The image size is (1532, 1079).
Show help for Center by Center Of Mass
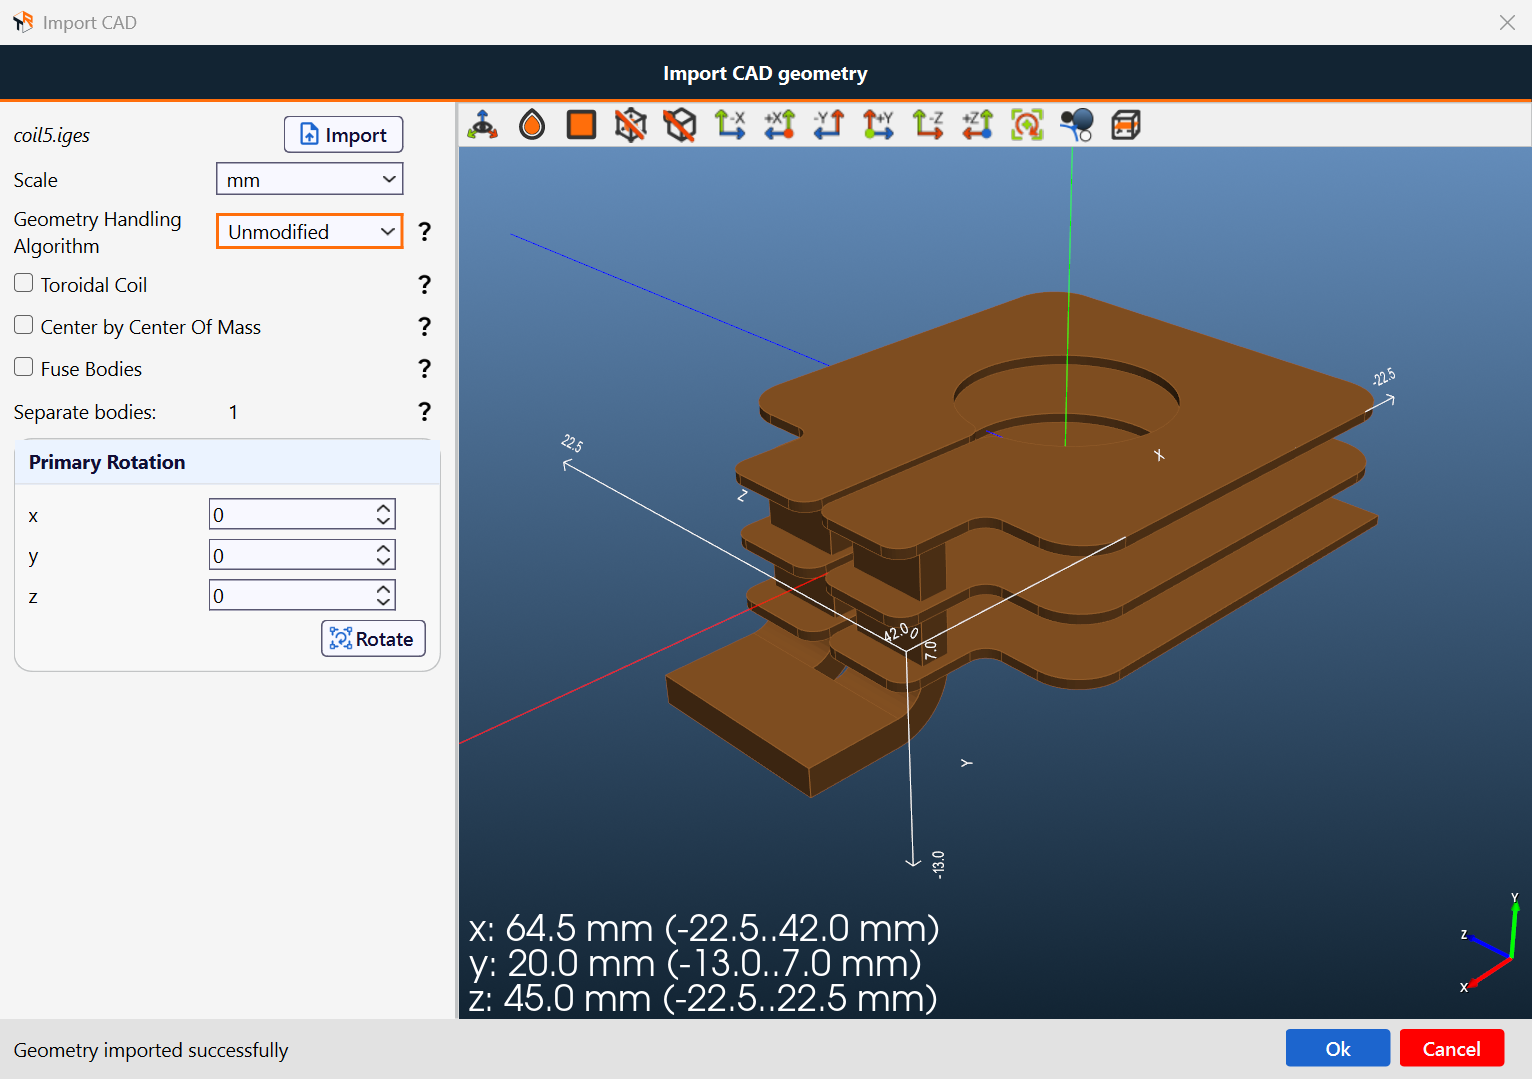pos(425,327)
